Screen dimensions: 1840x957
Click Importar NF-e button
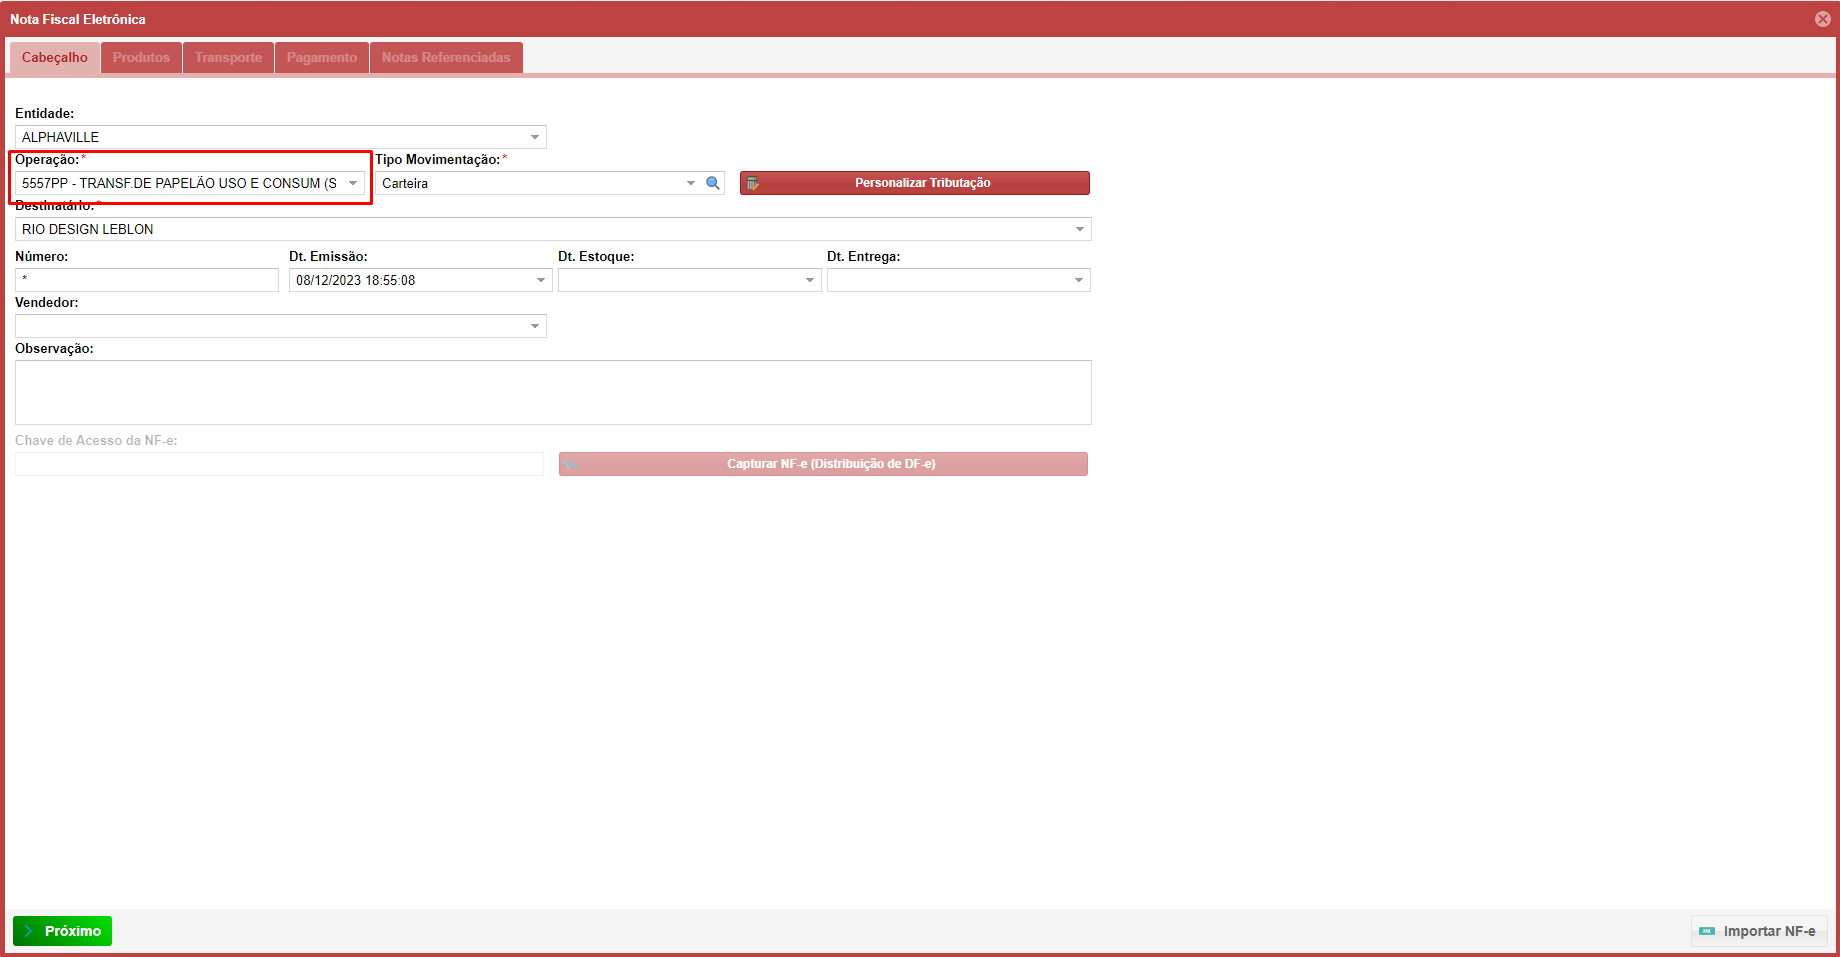pyautogui.click(x=1759, y=931)
